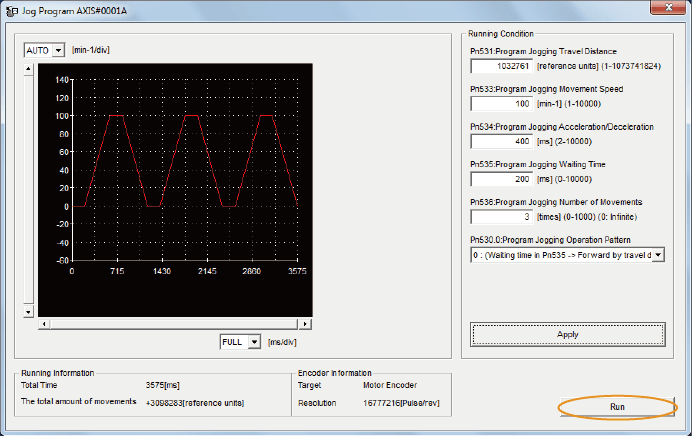Open the FULL time scale dropdown
692x436 pixels.
pyautogui.click(x=255, y=342)
